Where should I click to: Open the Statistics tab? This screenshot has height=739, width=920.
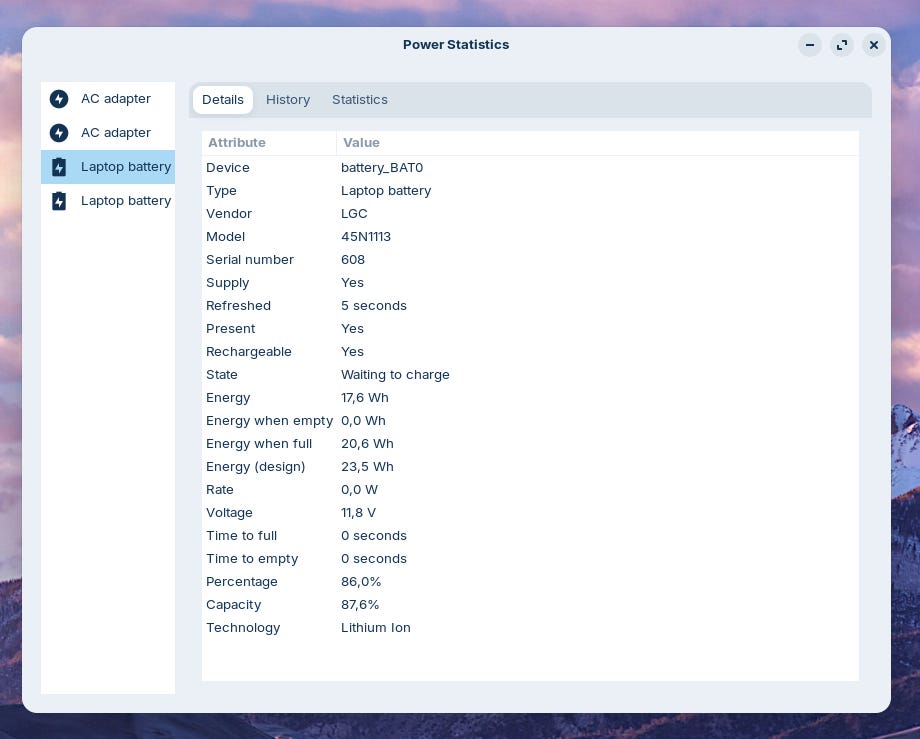click(x=360, y=100)
